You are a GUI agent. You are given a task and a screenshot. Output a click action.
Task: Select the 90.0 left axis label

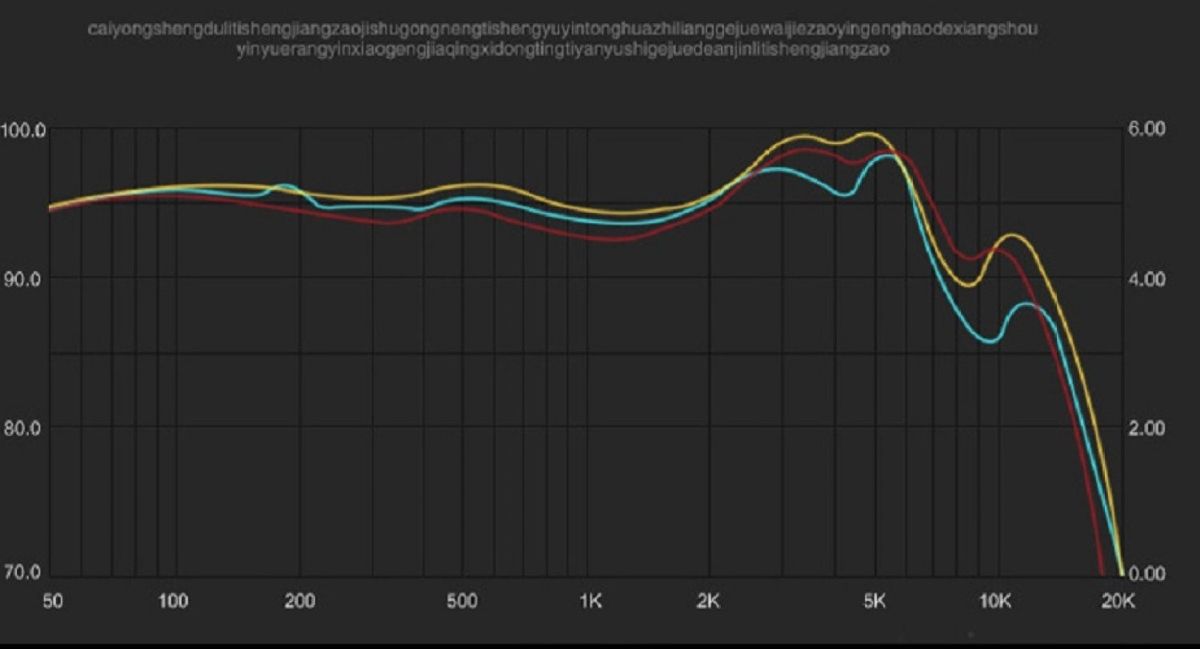24,278
